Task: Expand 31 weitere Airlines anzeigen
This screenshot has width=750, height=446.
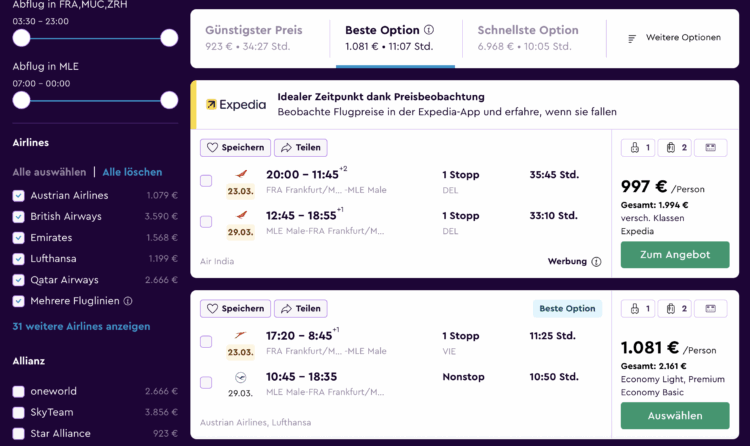Action: point(81,326)
